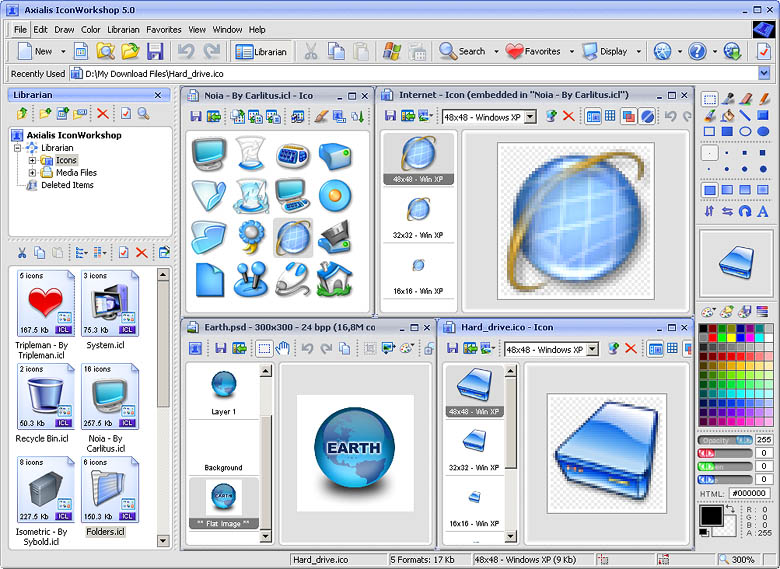Click the delete format X in Hard_drive.ico window
The height and width of the screenshot is (569, 780).
coord(631,349)
